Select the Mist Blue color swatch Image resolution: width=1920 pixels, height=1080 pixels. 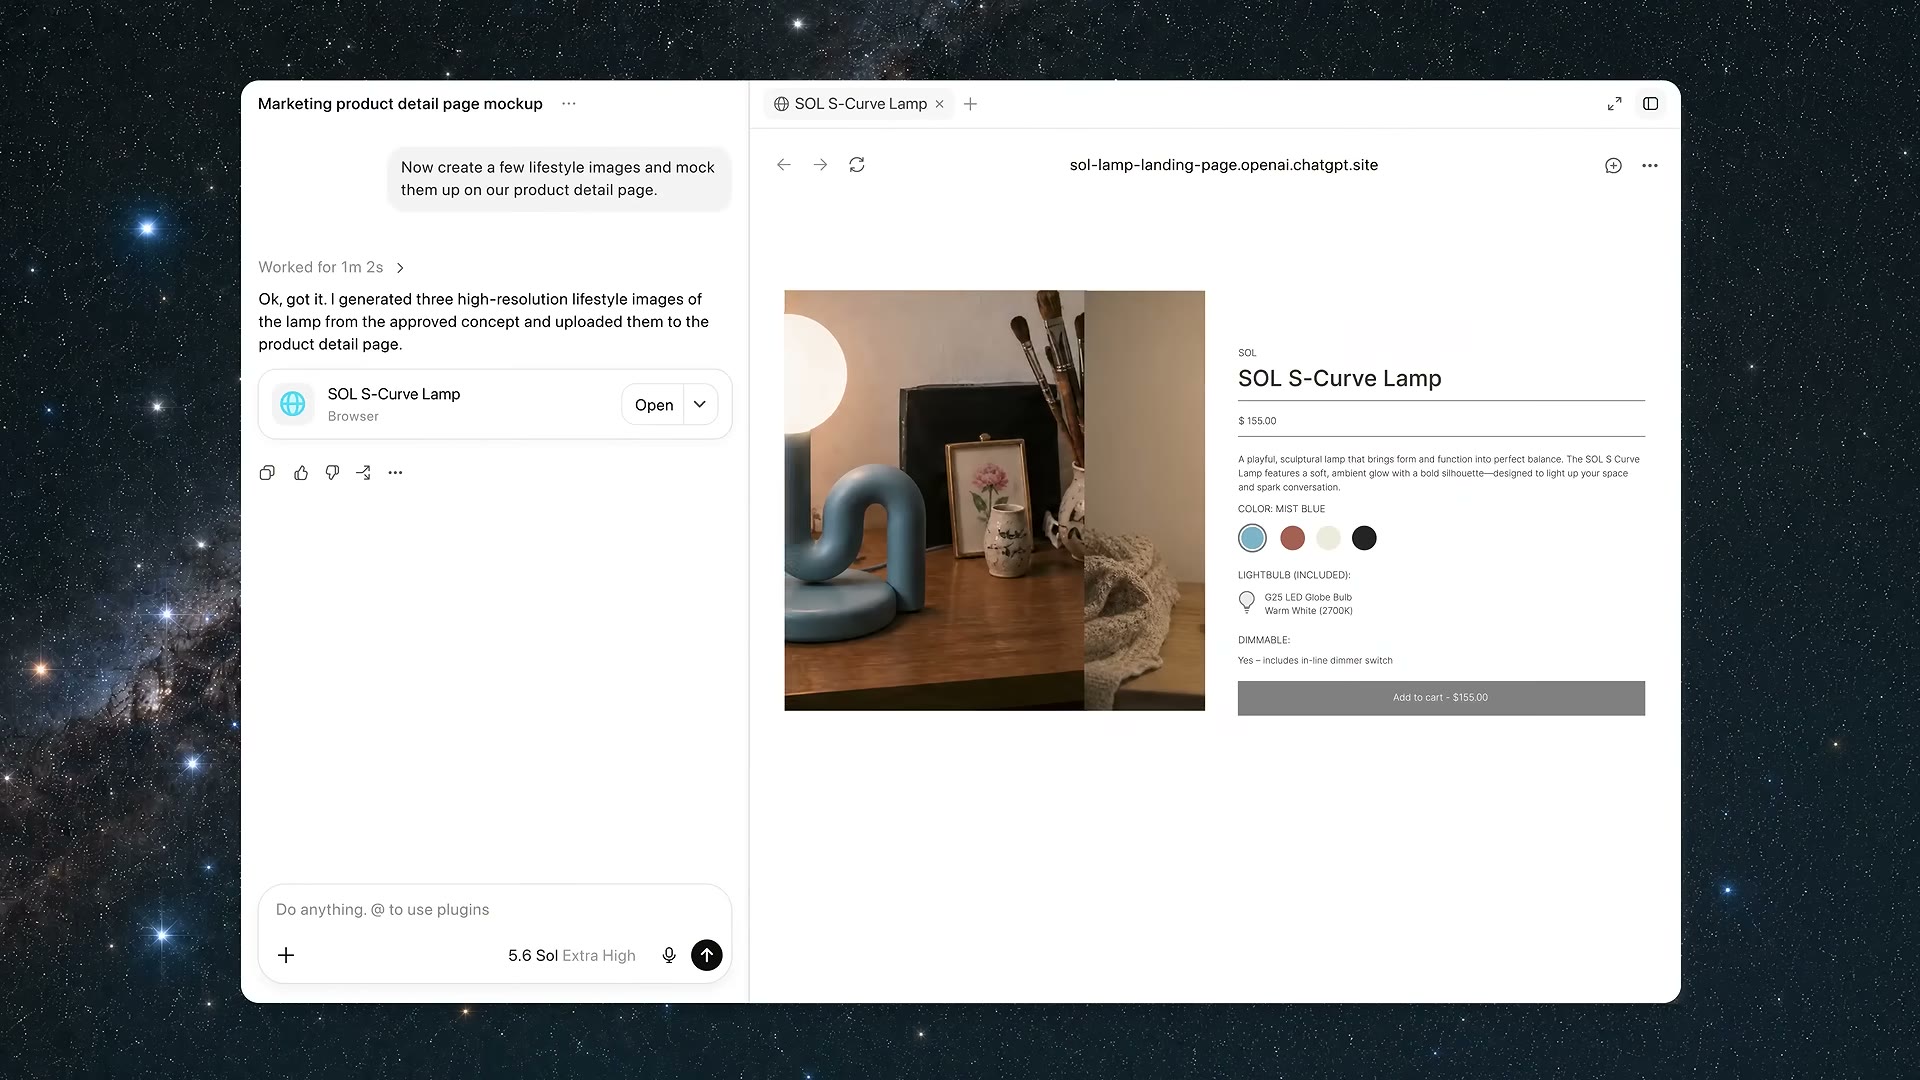coord(1252,538)
